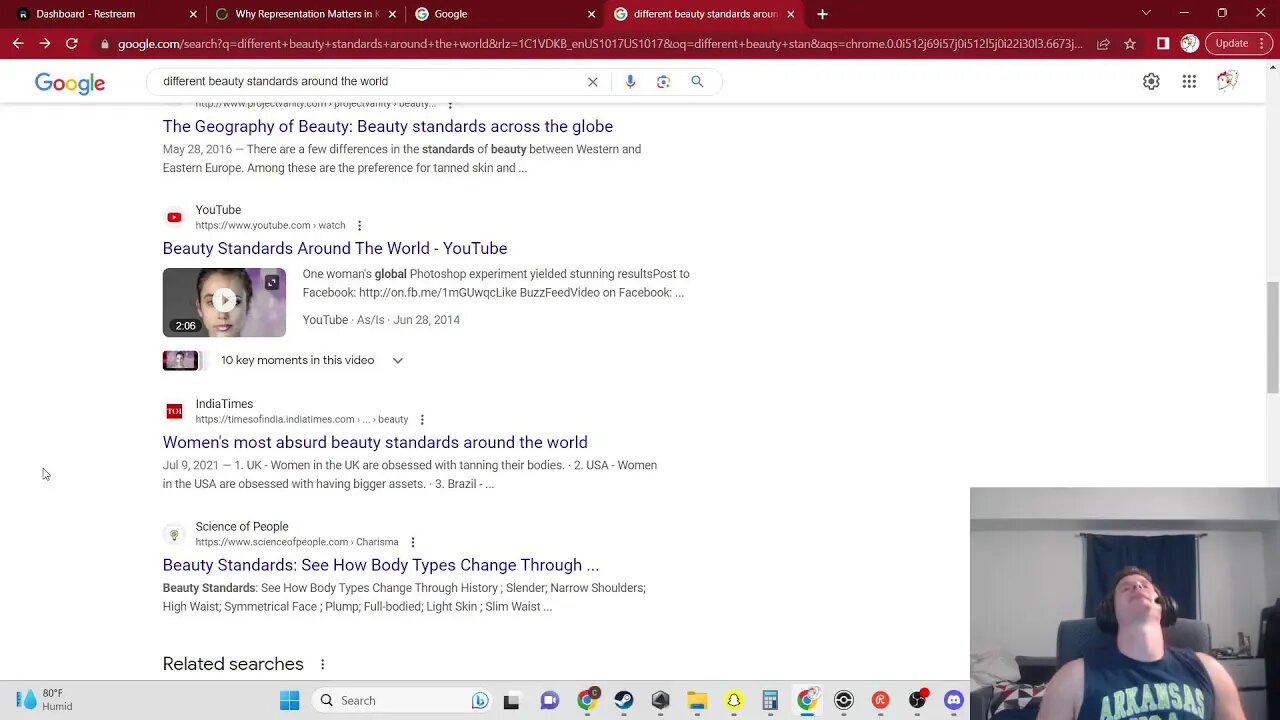Viewport: 1280px width, 720px height.
Task: Open Calculator from the taskbar
Action: tap(770, 701)
